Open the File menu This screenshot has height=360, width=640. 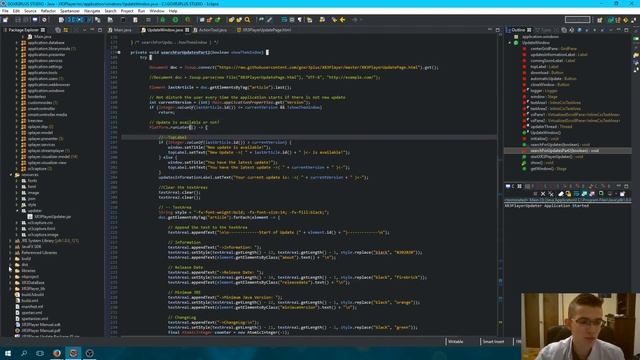click(x=5, y=11)
